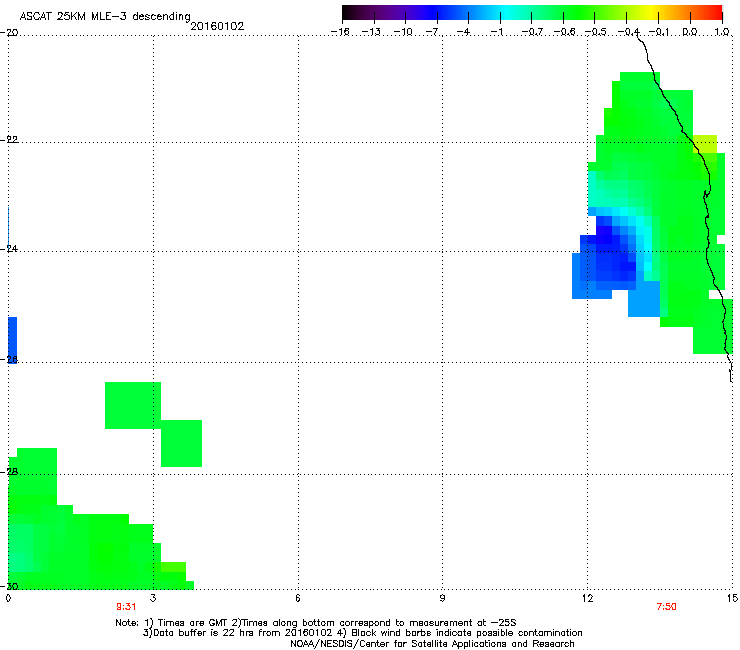This screenshot has height=650, width=740.
Task: Click the title 'ASCAT 25KM MLE-3 descending'
Action: click(105, 17)
